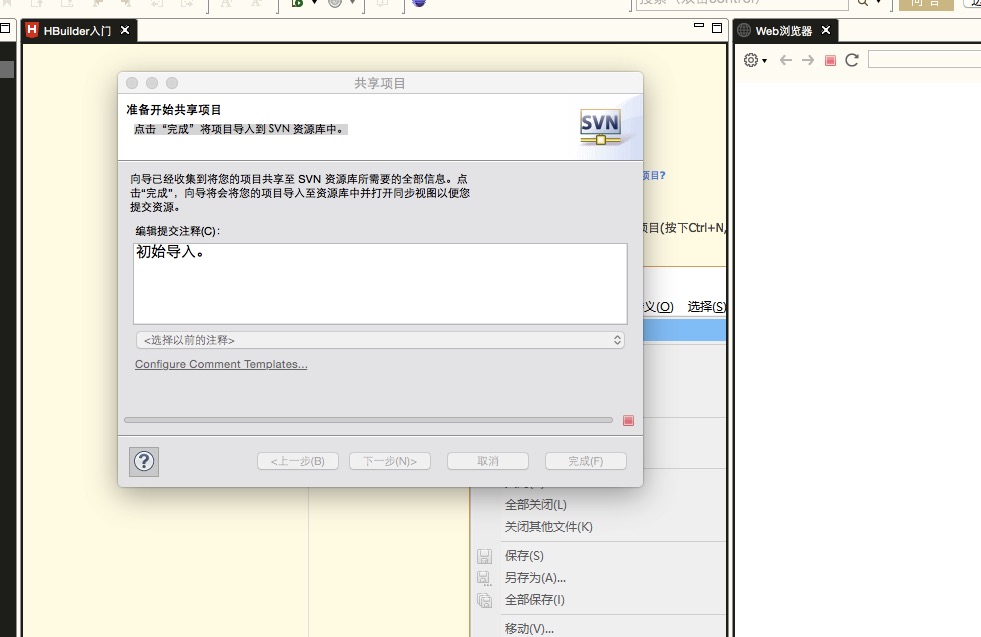
Task: Switch to the Web浏览器 tab
Action: point(776,31)
